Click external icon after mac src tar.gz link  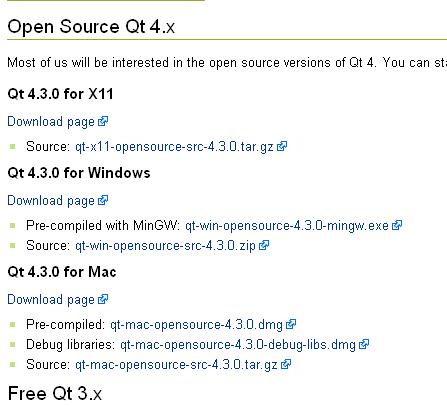(x=286, y=364)
